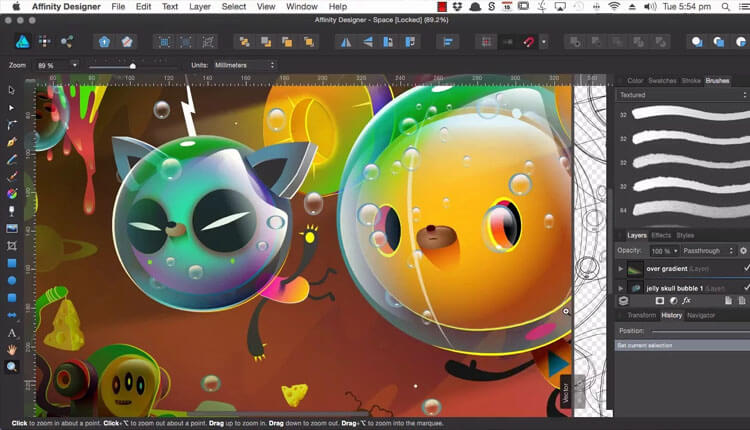Select the 64 size textured brush

pos(691,209)
